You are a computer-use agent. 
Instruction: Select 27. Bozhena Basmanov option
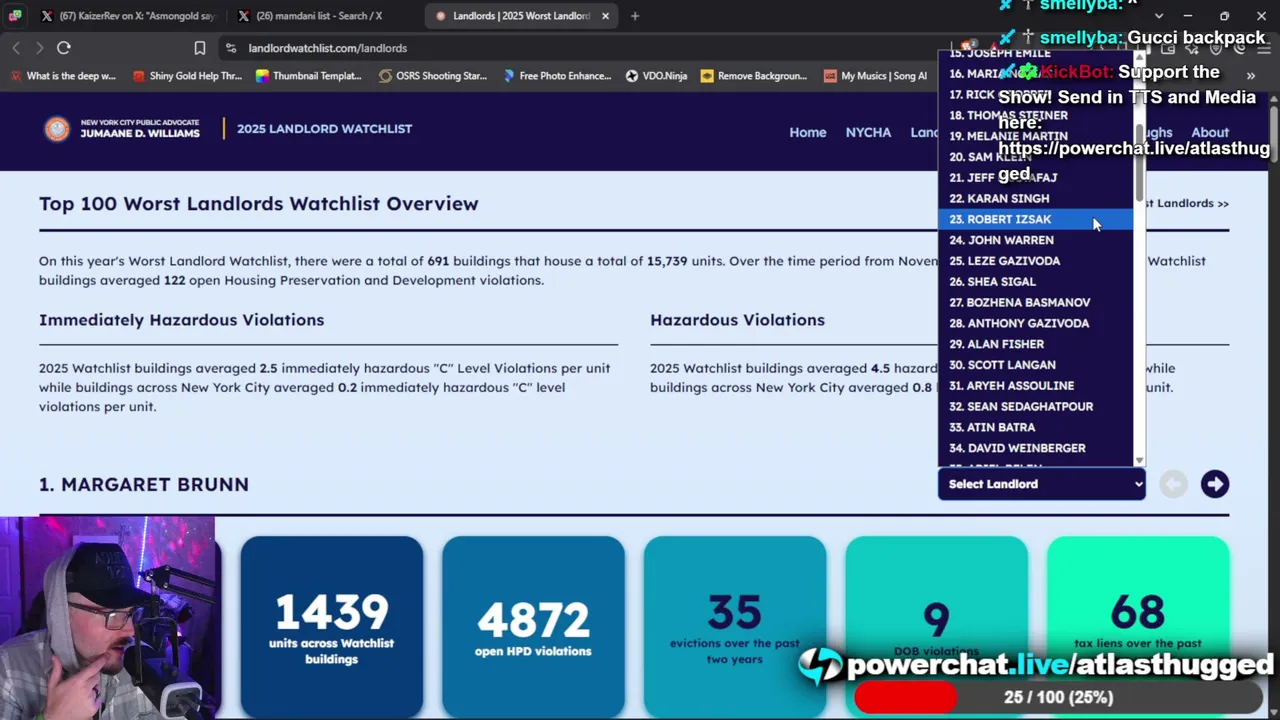(1035, 302)
